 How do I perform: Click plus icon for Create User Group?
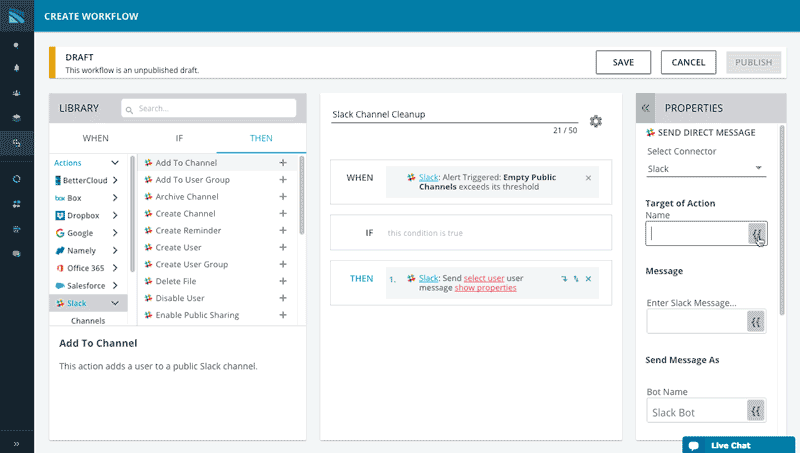tap(283, 264)
